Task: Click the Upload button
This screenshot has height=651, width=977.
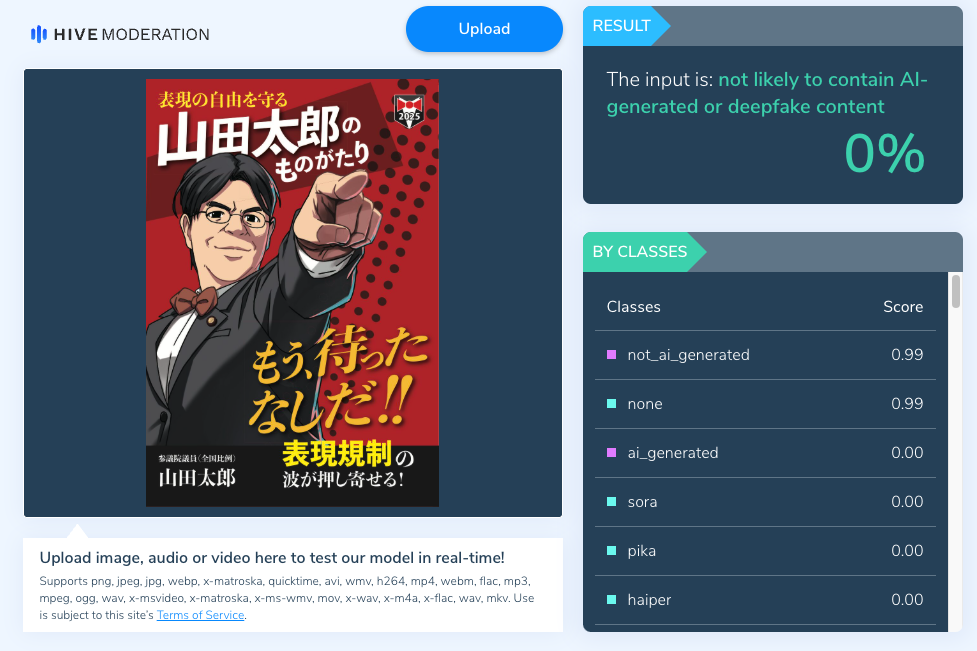Action: (x=484, y=29)
